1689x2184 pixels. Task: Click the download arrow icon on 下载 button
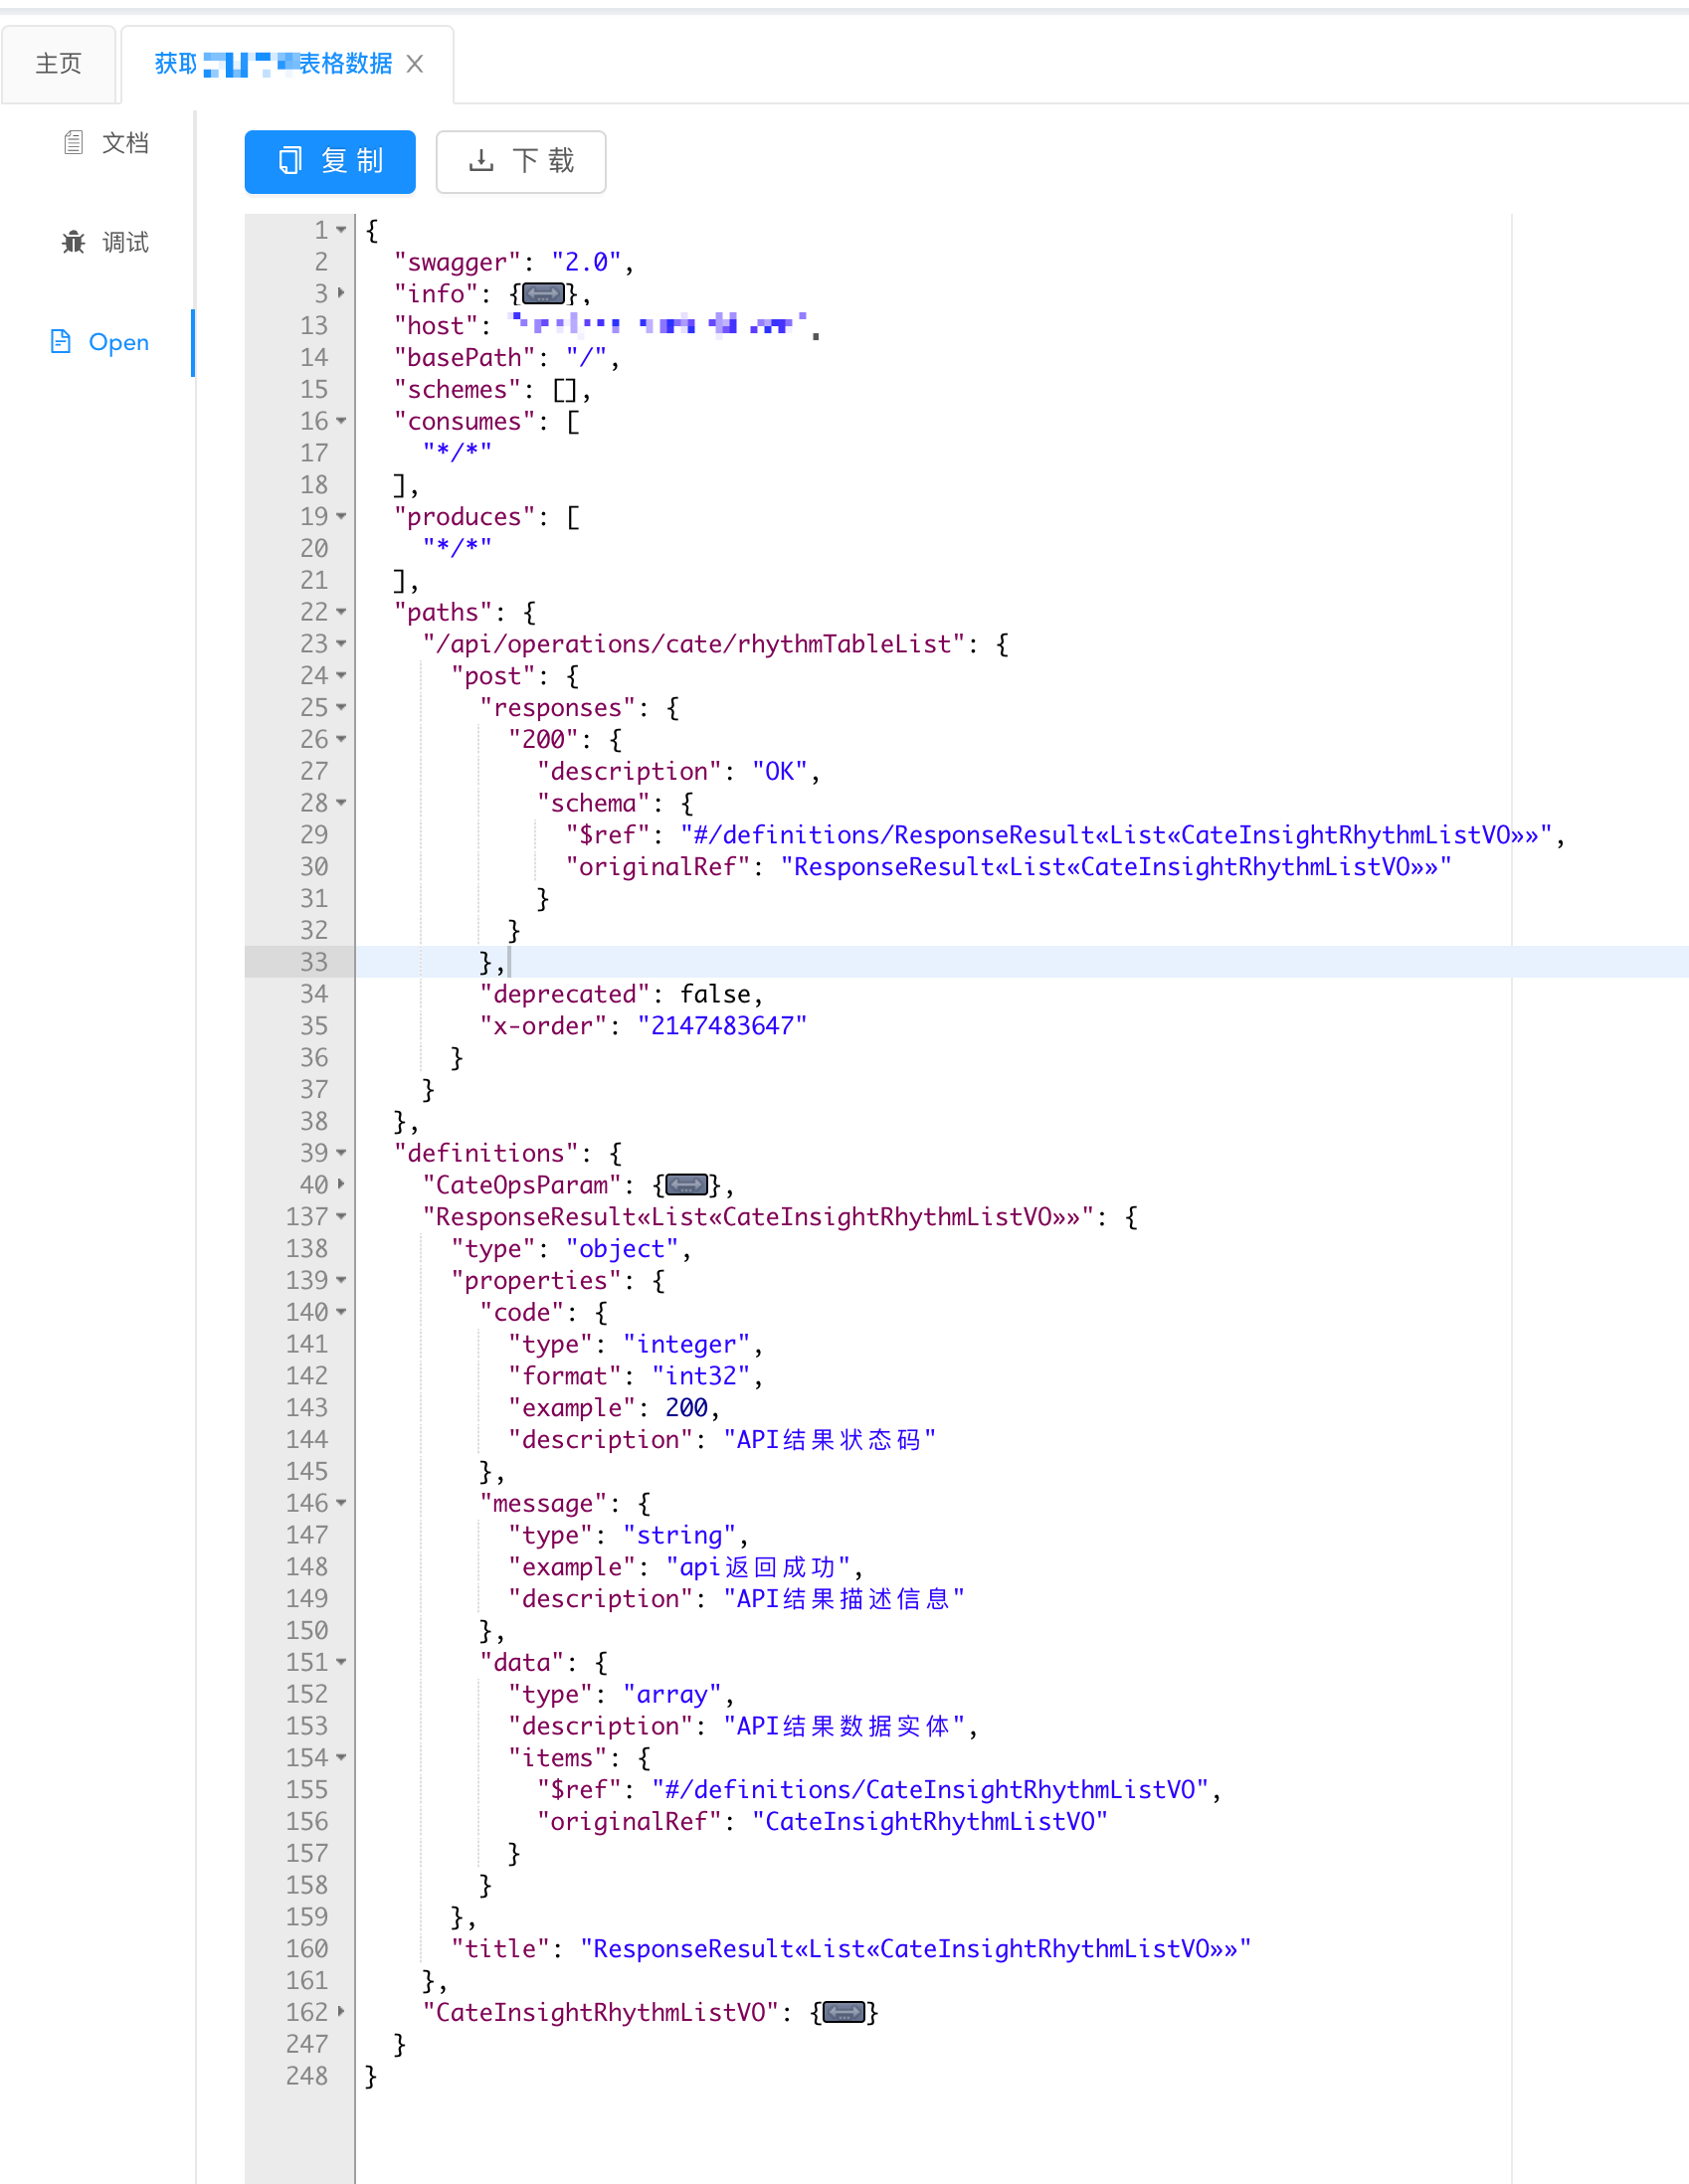coord(480,161)
